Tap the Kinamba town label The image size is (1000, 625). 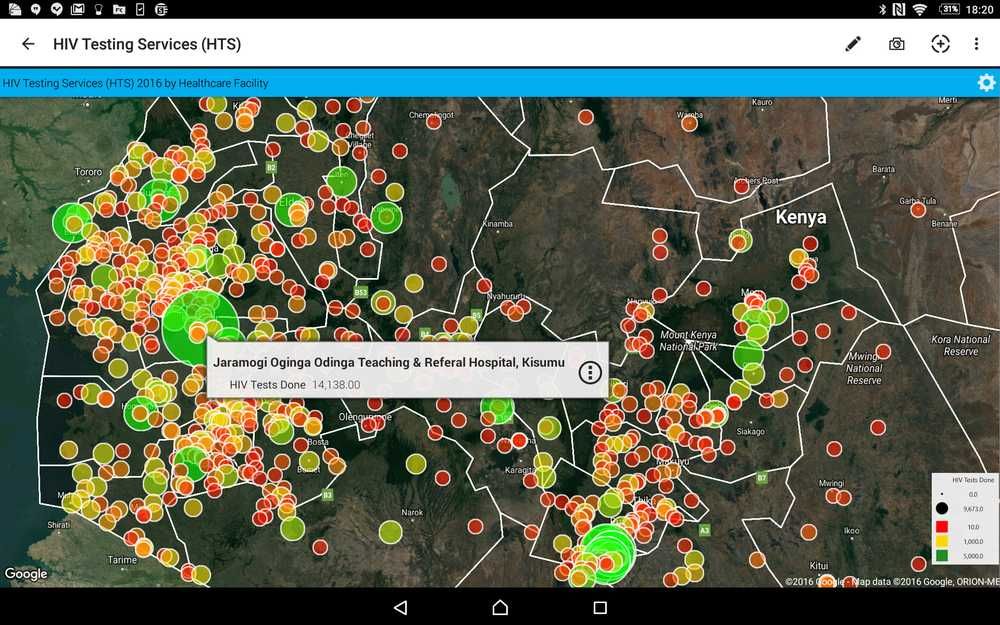pyautogui.click(x=497, y=224)
